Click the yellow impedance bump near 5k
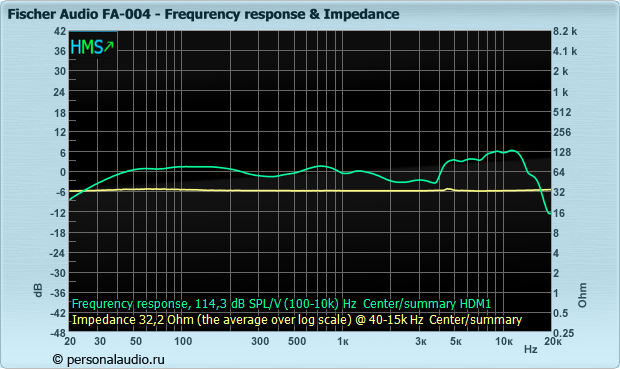The image size is (620, 369). pyautogui.click(x=449, y=189)
